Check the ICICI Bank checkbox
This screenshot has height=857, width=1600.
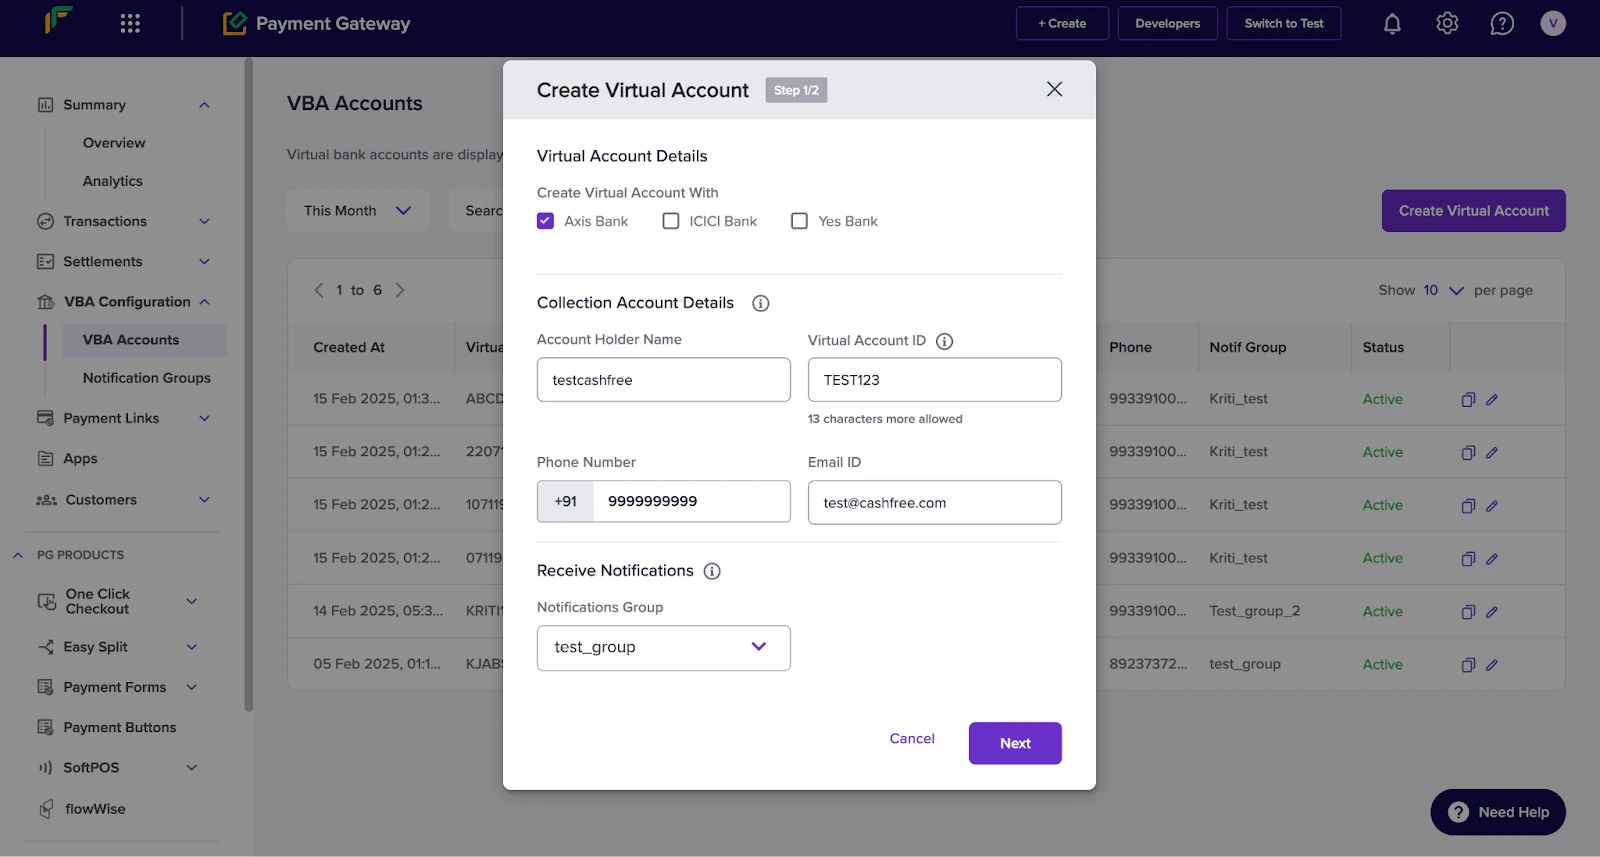click(671, 221)
